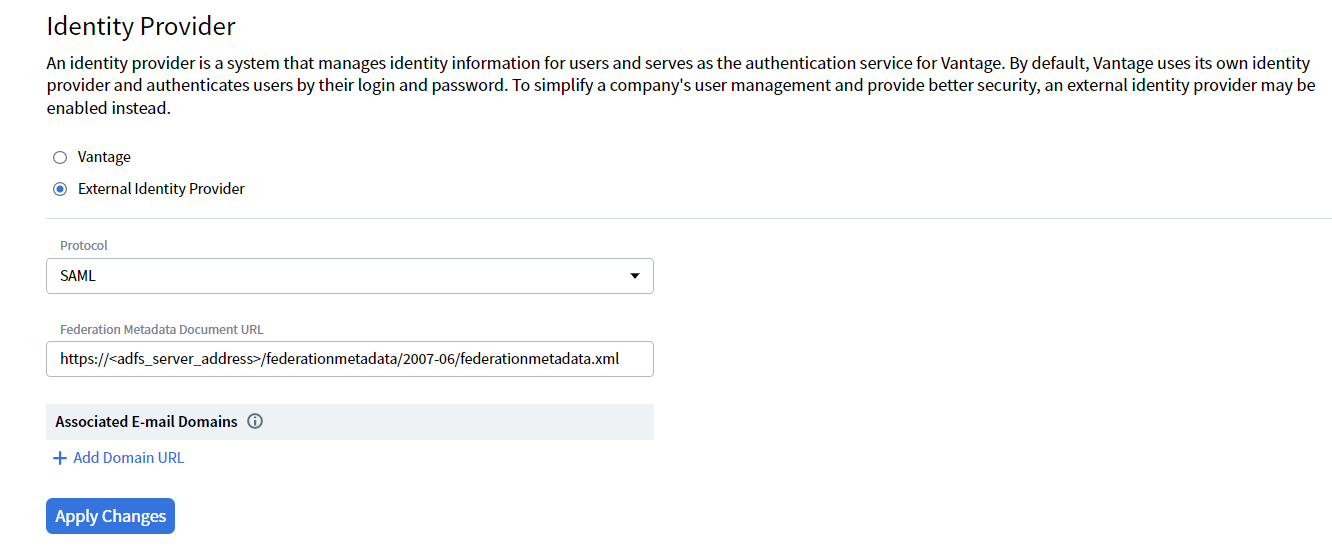1332x557 pixels.
Task: Click the Identity Provider heading
Action: [141, 26]
